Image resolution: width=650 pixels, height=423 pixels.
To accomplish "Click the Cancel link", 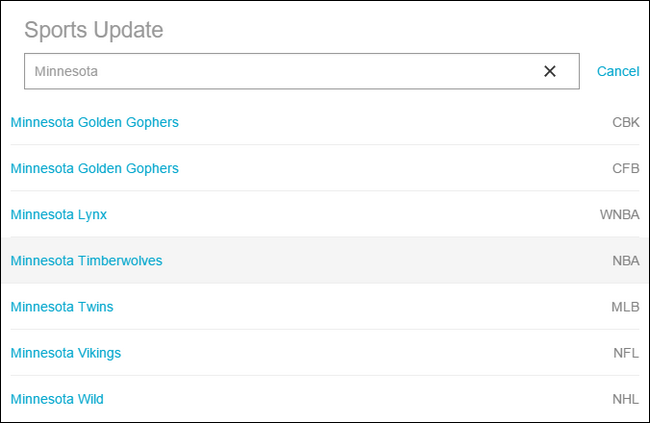I will pos(618,71).
